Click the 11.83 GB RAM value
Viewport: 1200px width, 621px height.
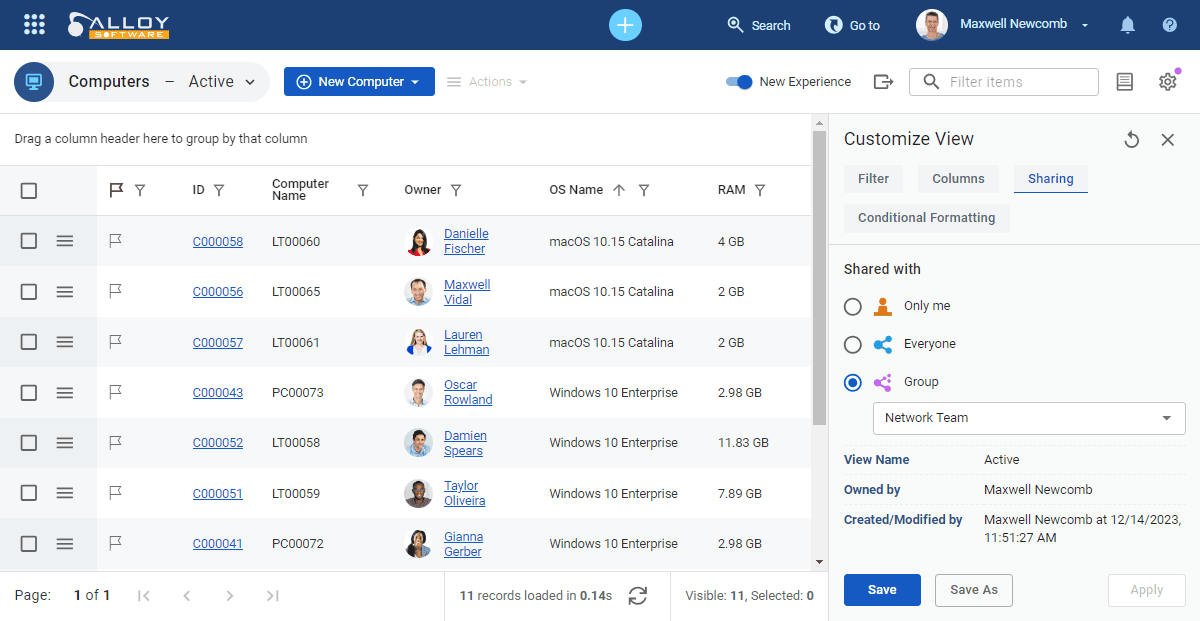pos(743,442)
